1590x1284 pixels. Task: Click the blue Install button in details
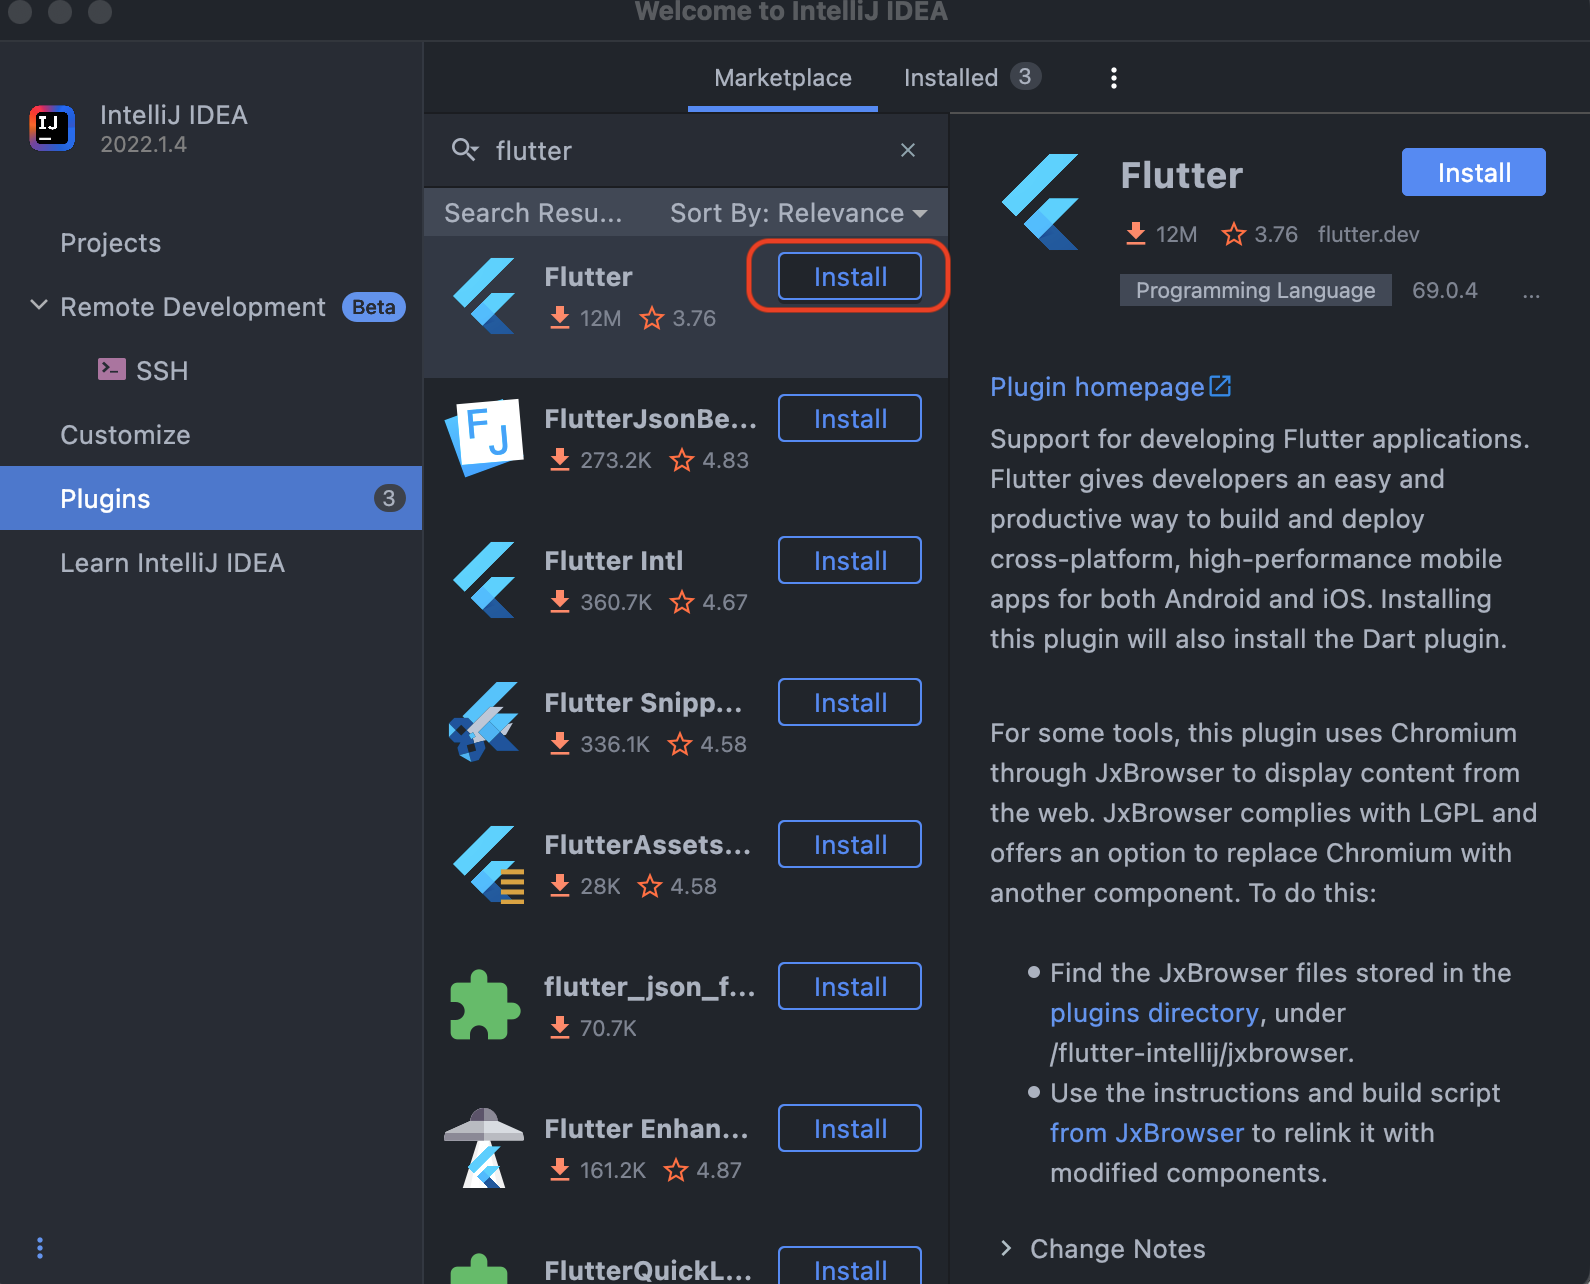1474,172
